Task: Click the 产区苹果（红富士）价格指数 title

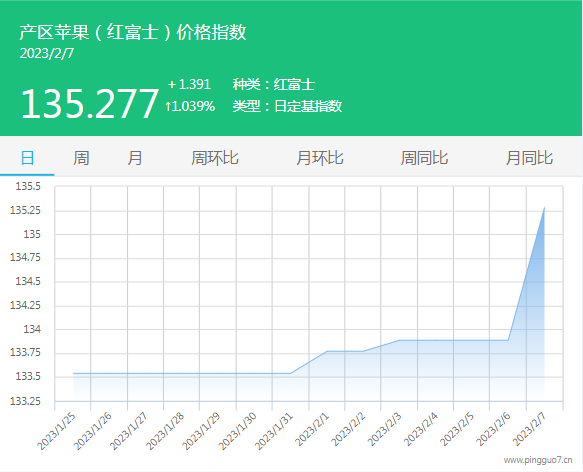Action: click(x=133, y=32)
